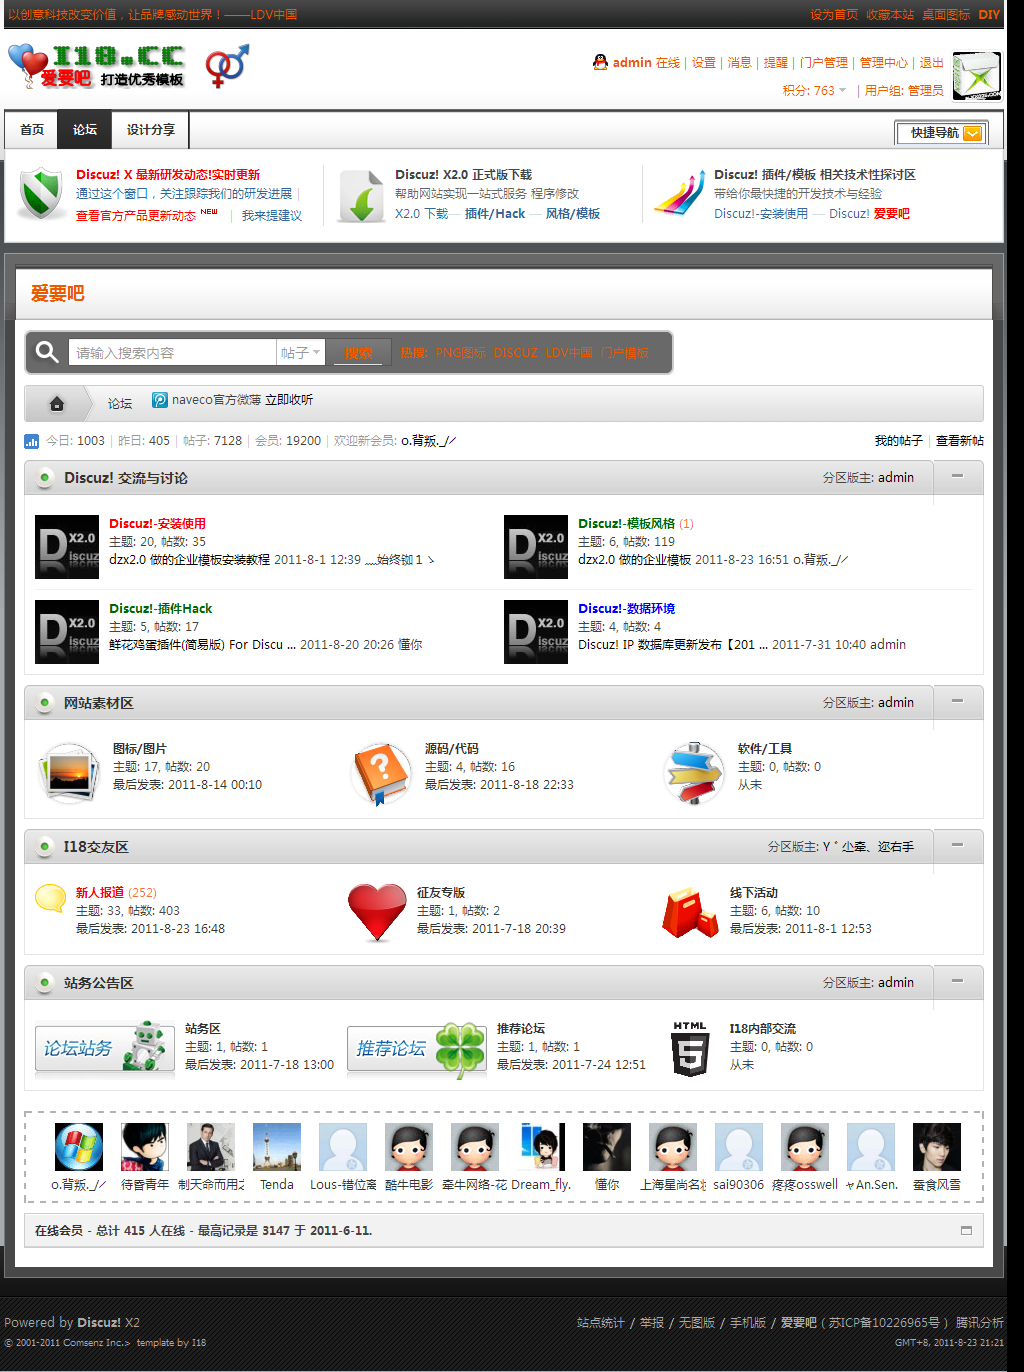Click the orange 搜索 button
The height and width of the screenshot is (1372, 1024).
coord(358,353)
